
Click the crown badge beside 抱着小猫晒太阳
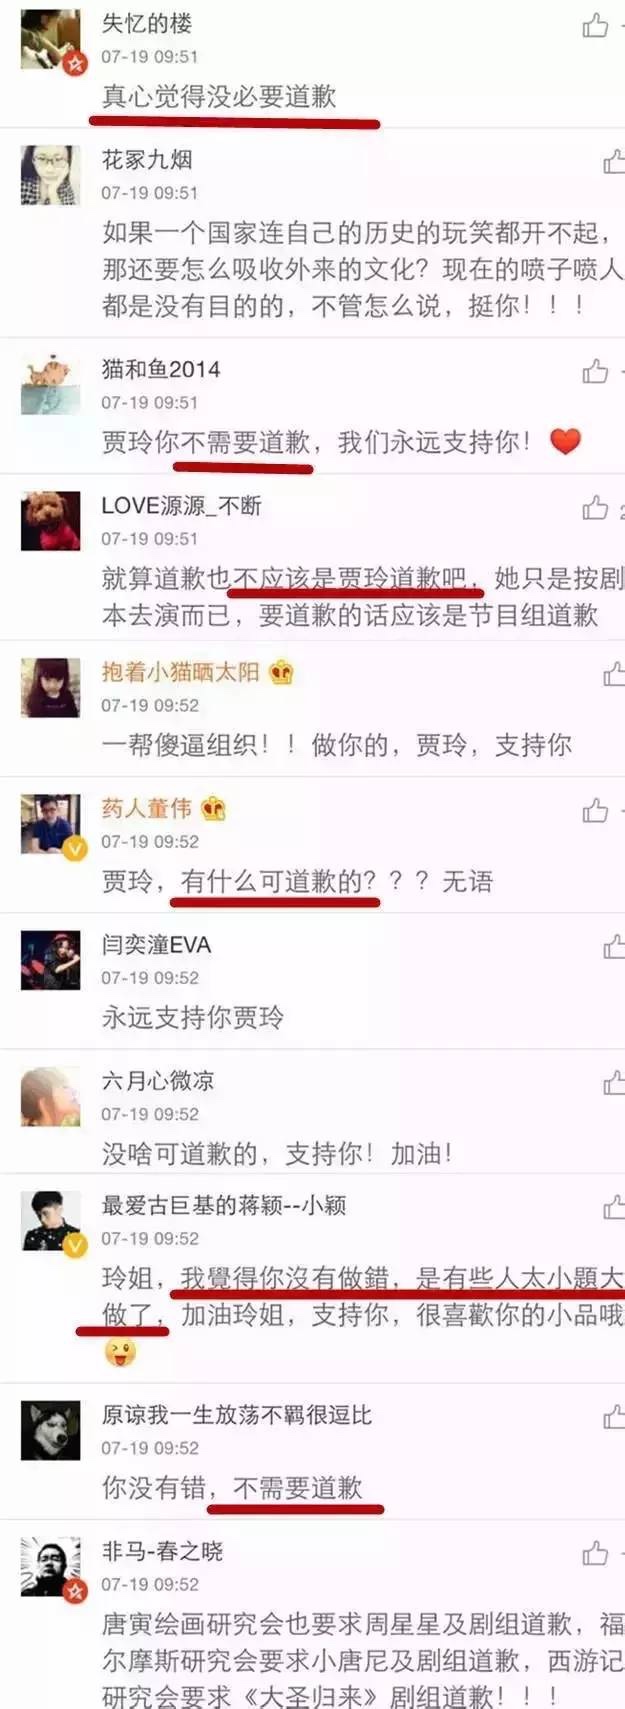pyautogui.click(x=281, y=672)
